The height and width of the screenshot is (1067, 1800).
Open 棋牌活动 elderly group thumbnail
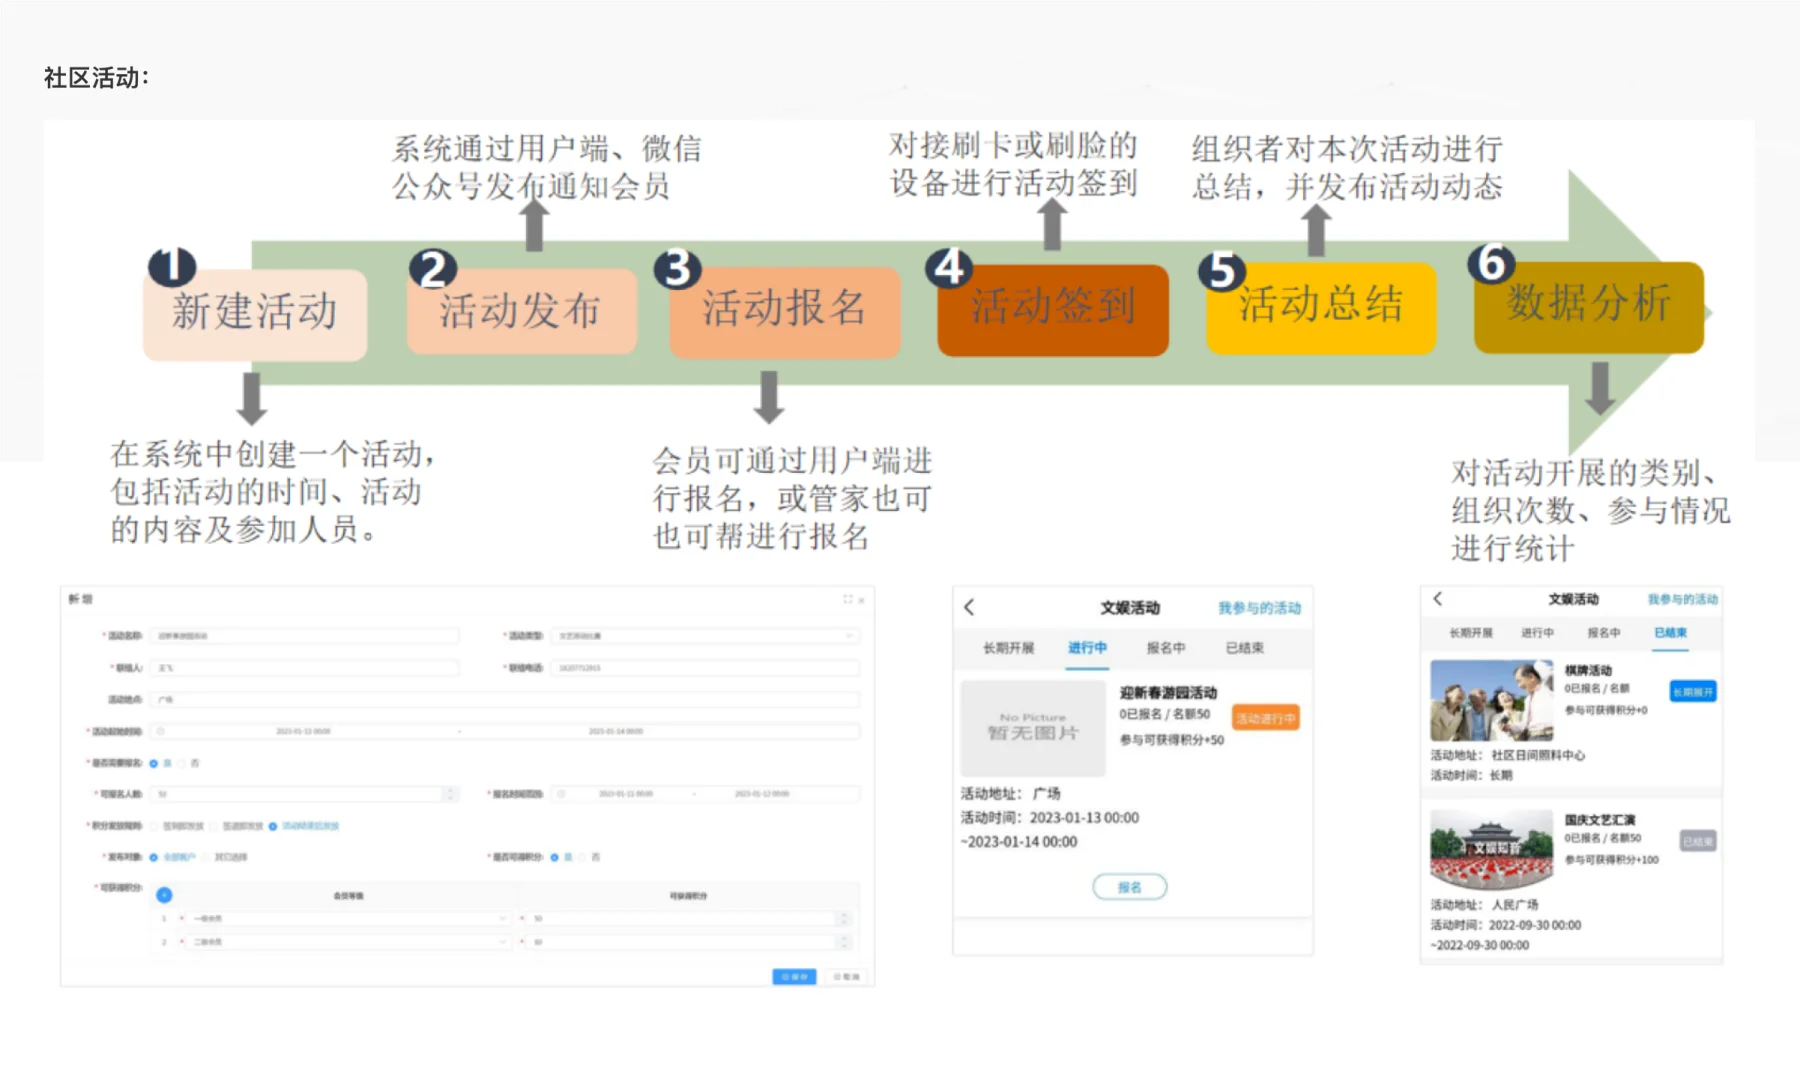point(1491,700)
